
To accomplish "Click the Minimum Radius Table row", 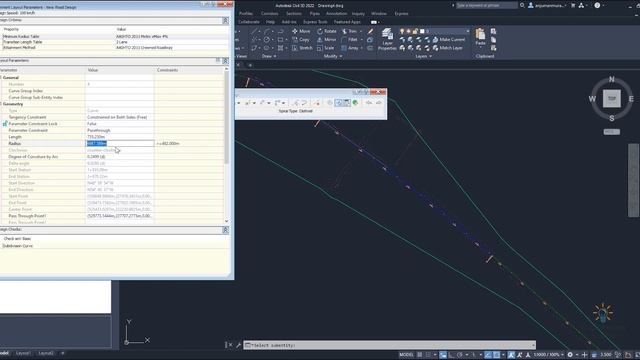I will pos(114,36).
